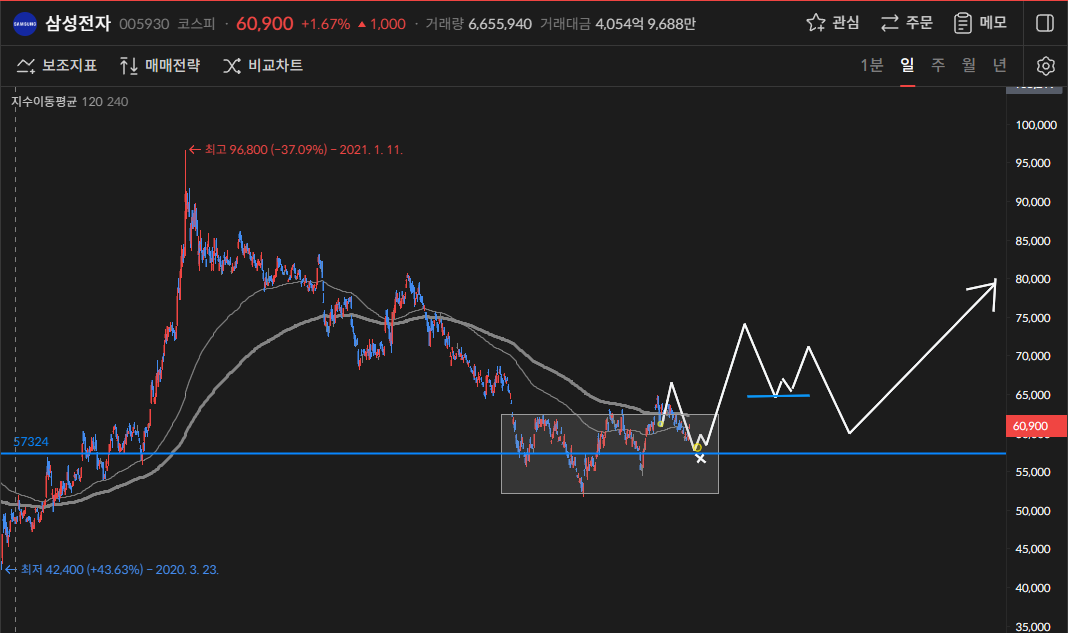Screen dimensions: 1068x633
Task: Open chart settings gear icon
Action: tap(1046, 65)
